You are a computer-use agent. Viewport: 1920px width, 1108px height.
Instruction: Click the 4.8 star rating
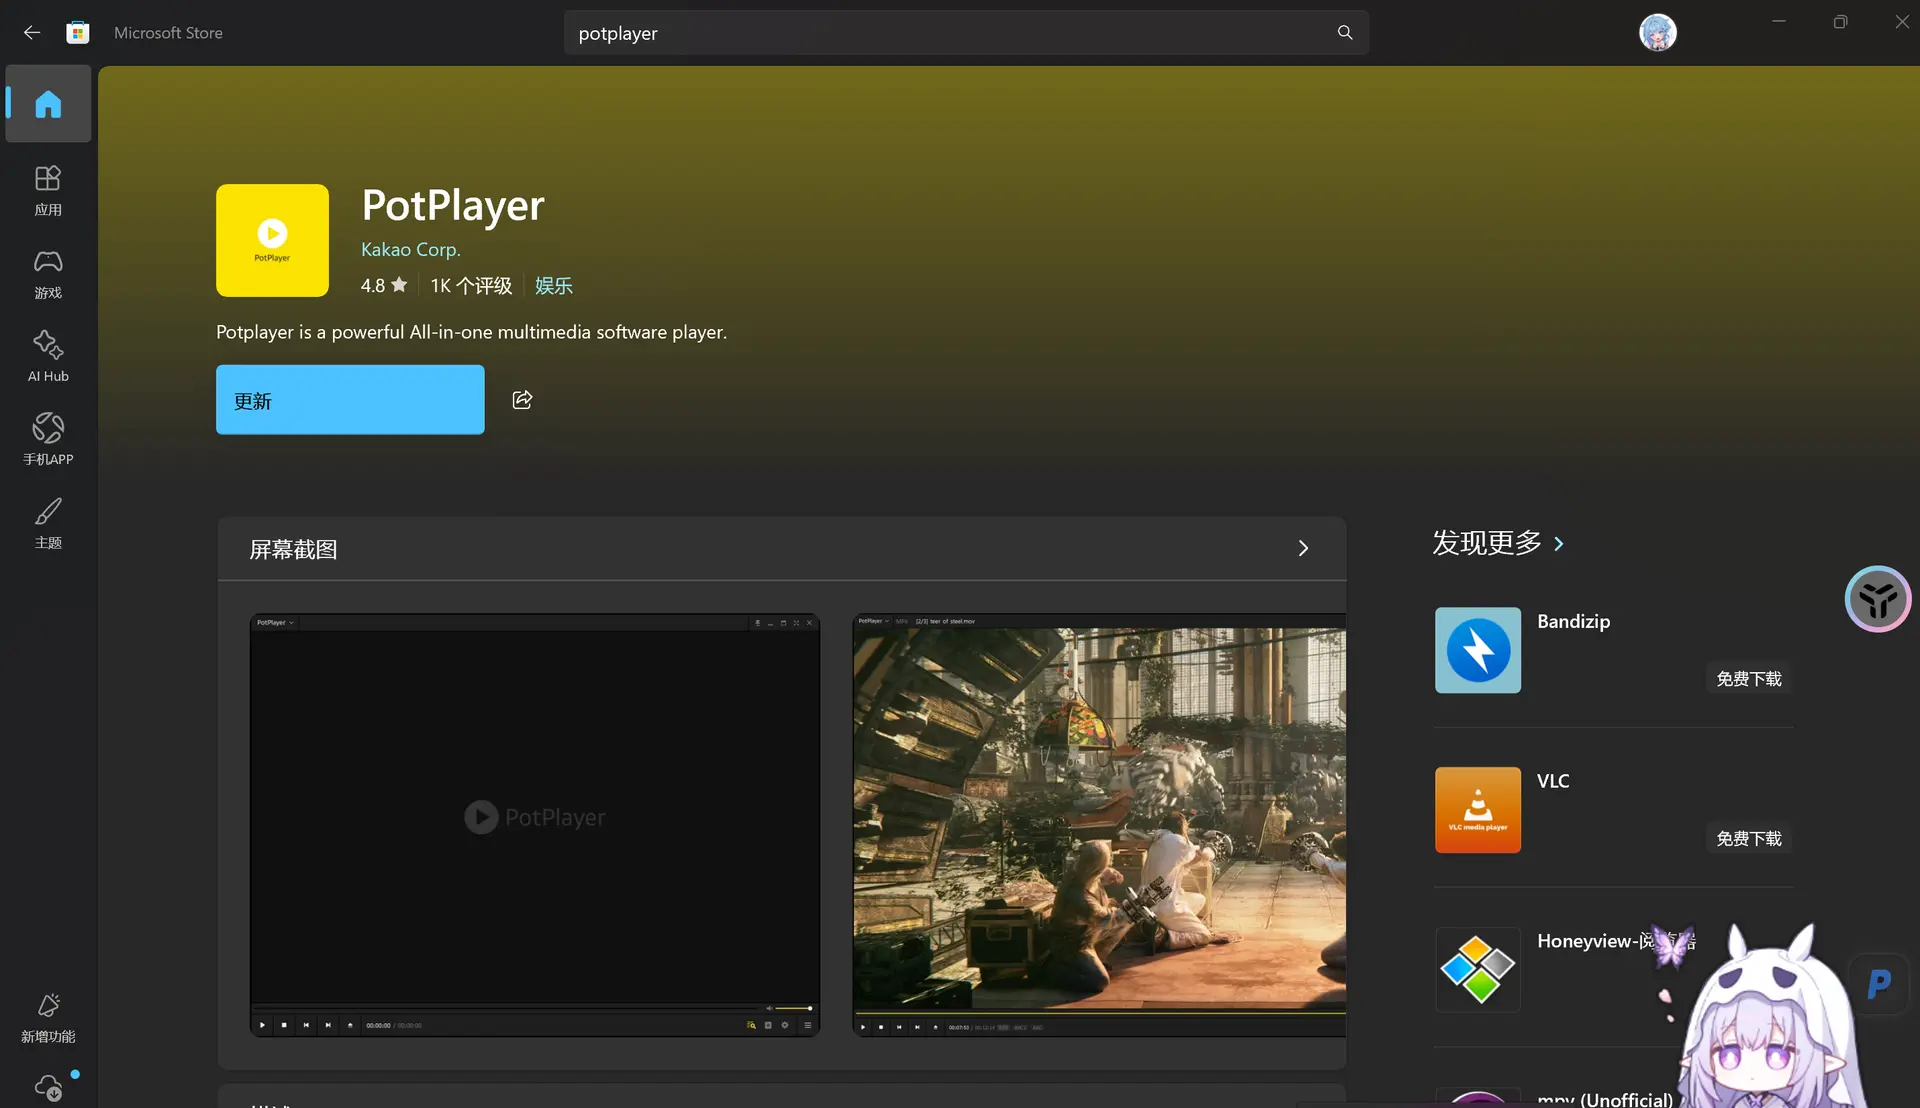tap(384, 286)
